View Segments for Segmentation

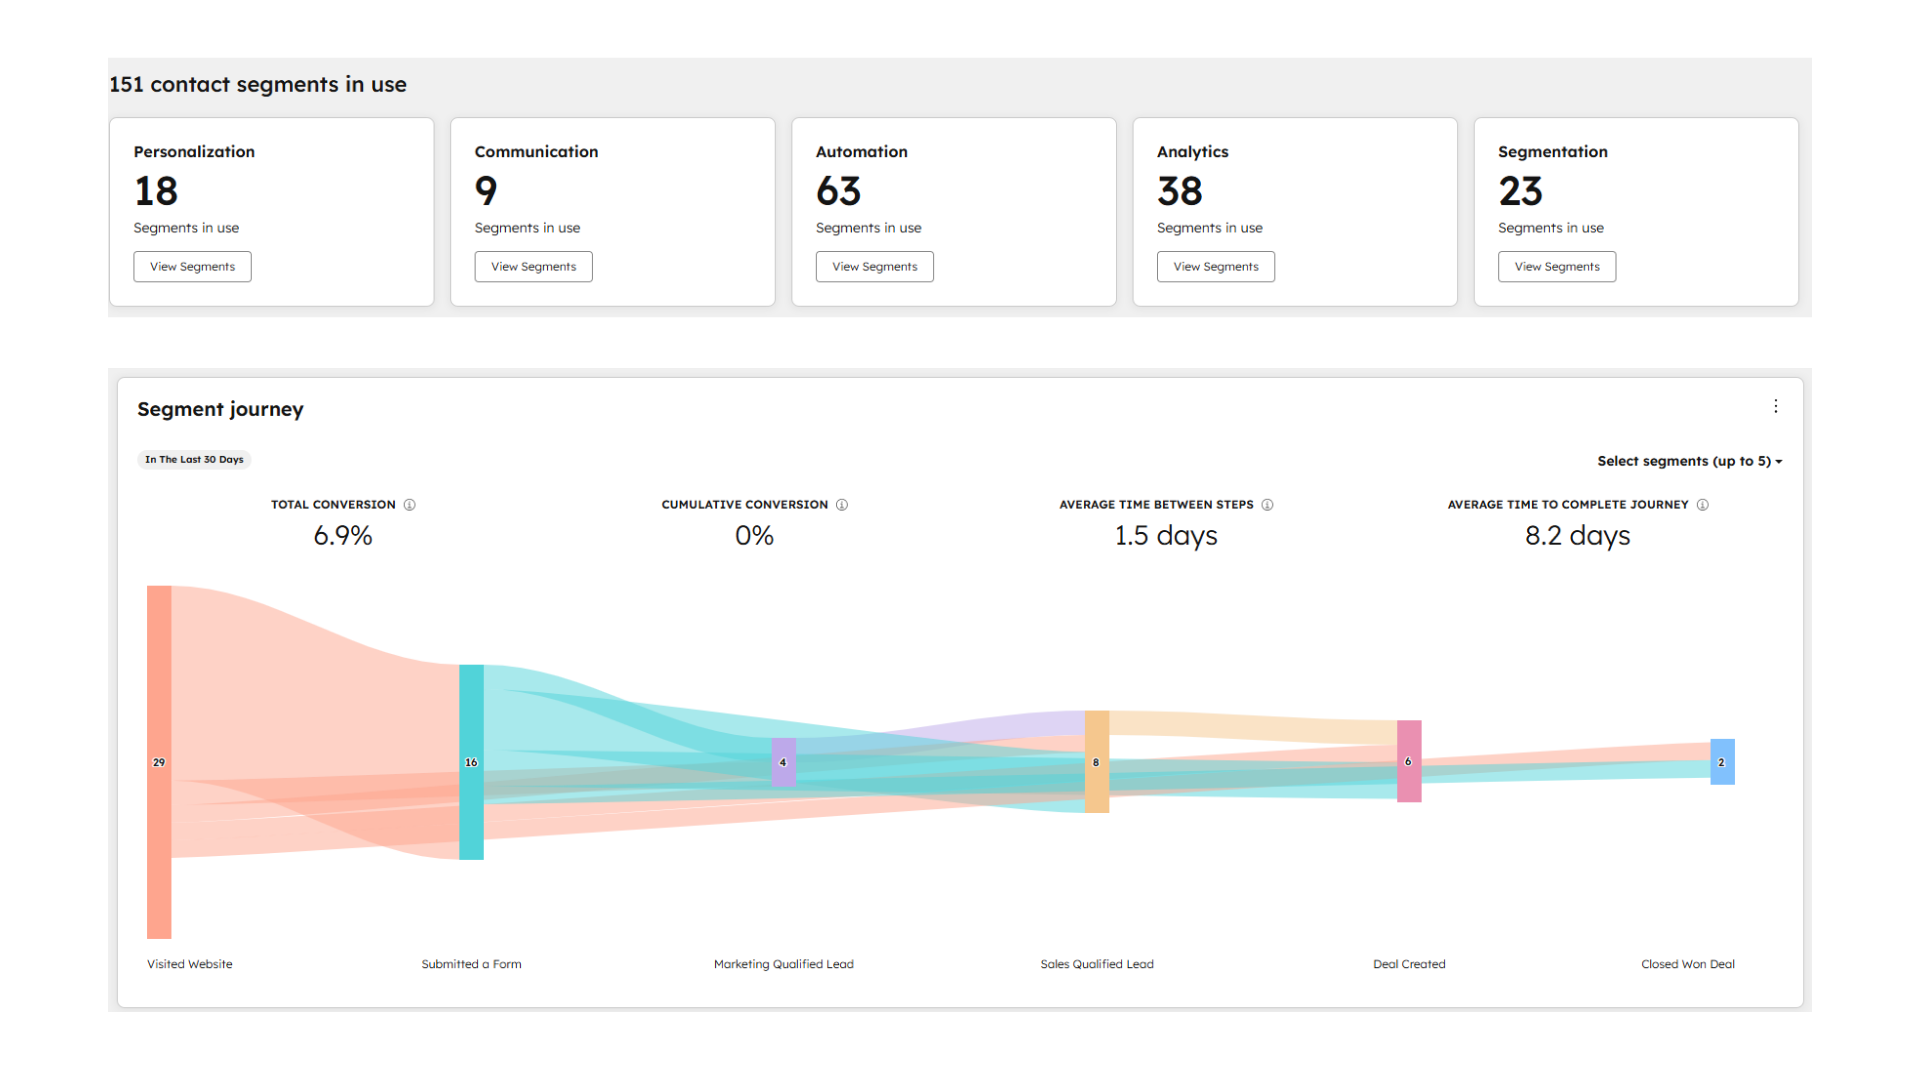[1556, 267]
